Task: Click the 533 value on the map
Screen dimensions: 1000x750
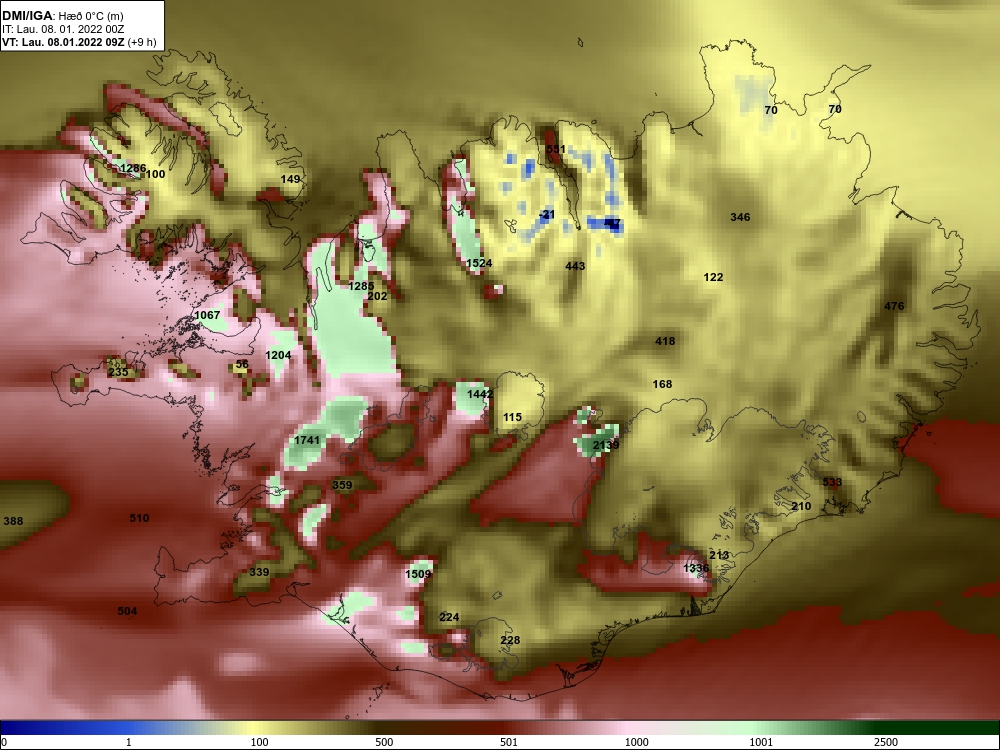Action: [x=832, y=483]
